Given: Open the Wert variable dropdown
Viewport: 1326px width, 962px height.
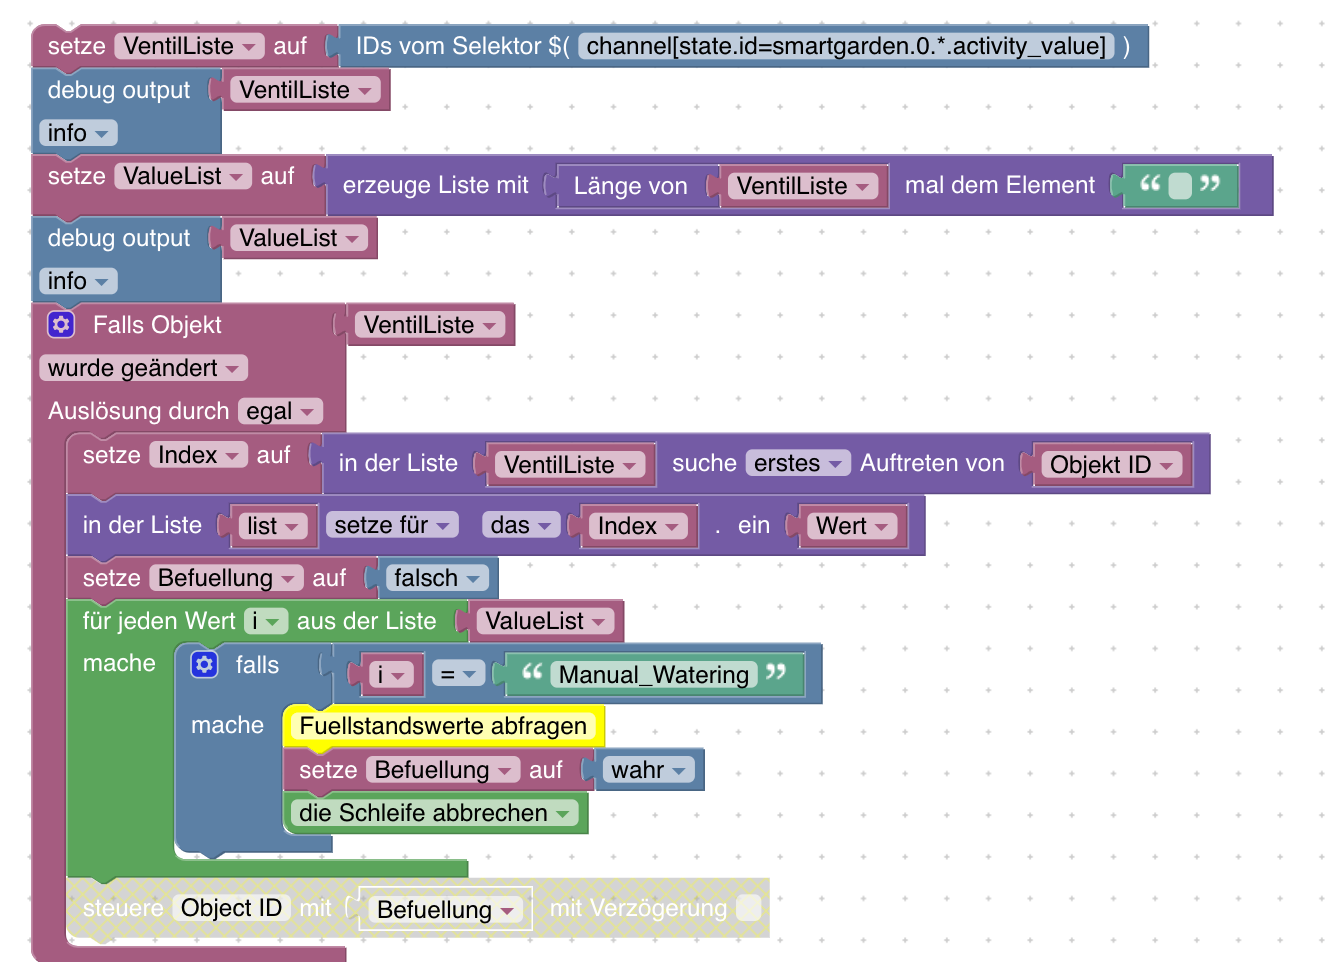Looking at the screenshot, I should pos(852,526).
